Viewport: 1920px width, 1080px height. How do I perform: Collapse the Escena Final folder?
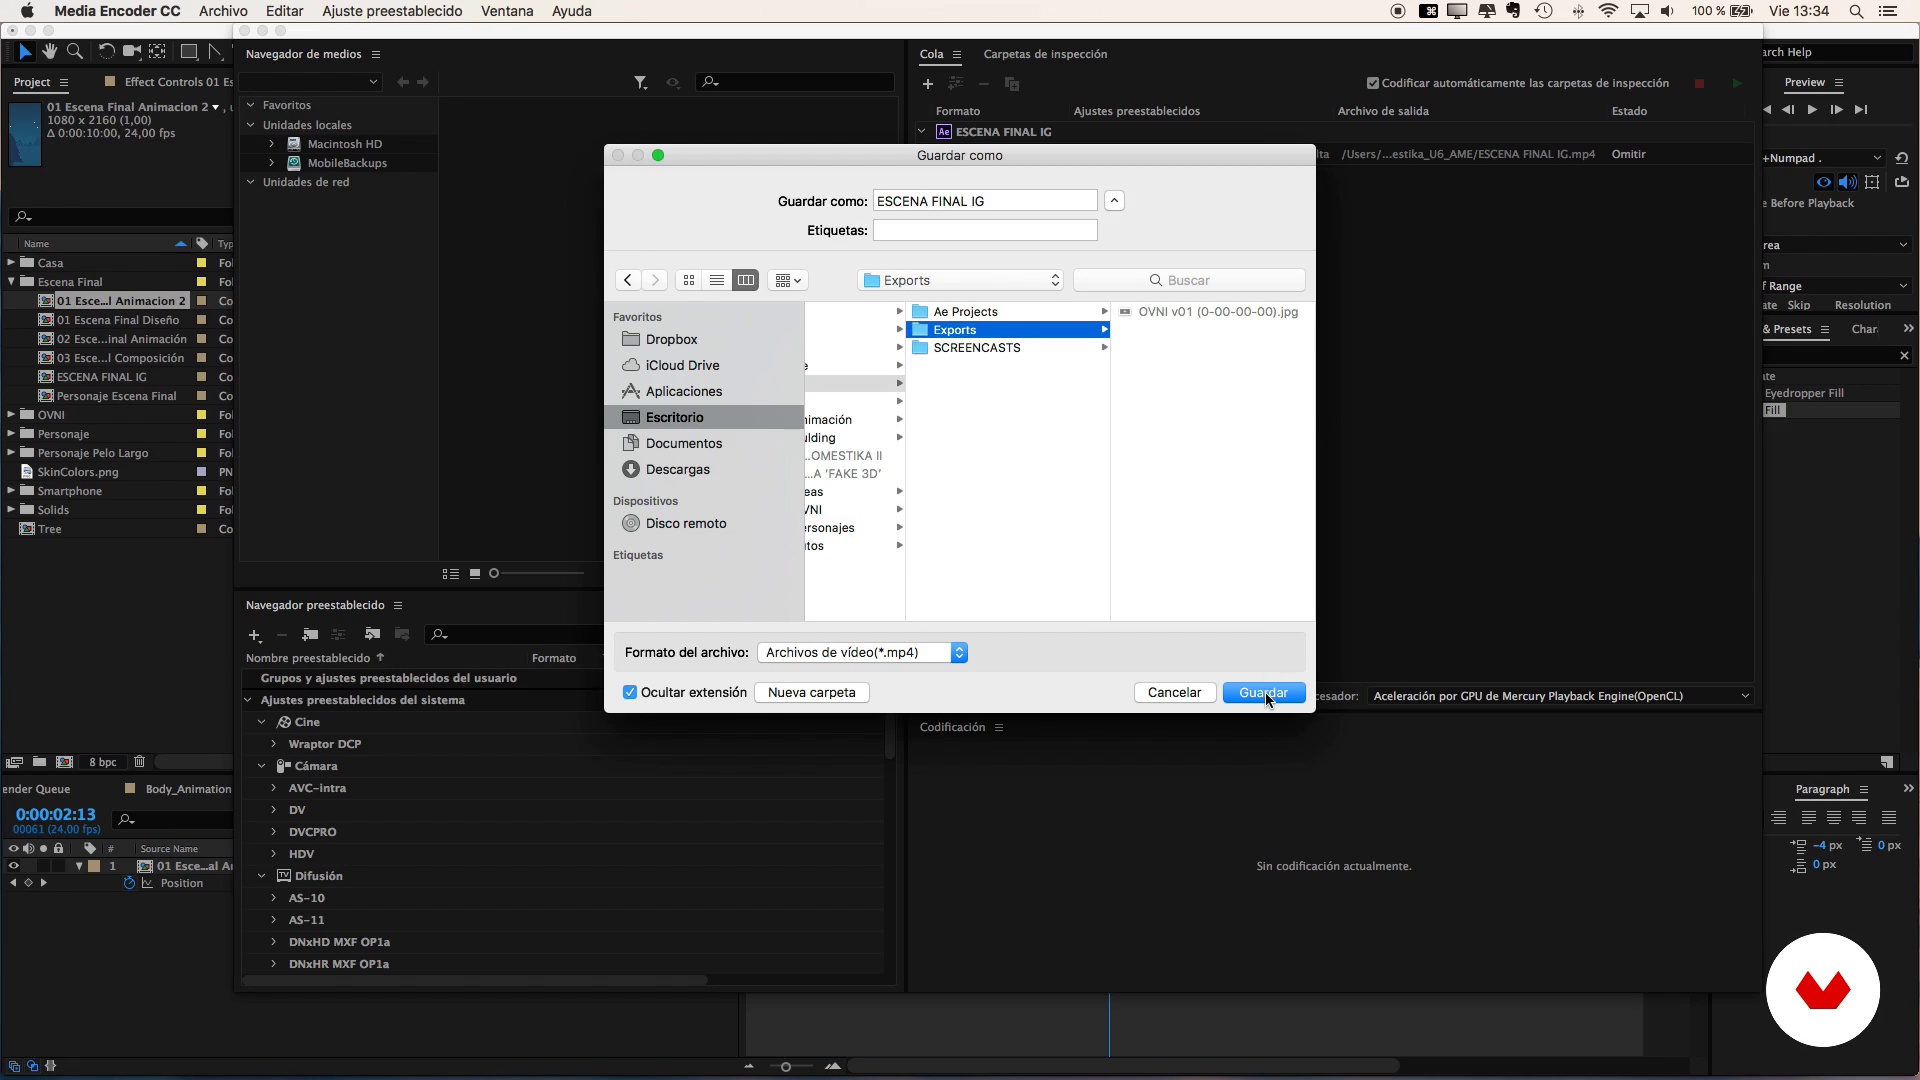point(11,282)
